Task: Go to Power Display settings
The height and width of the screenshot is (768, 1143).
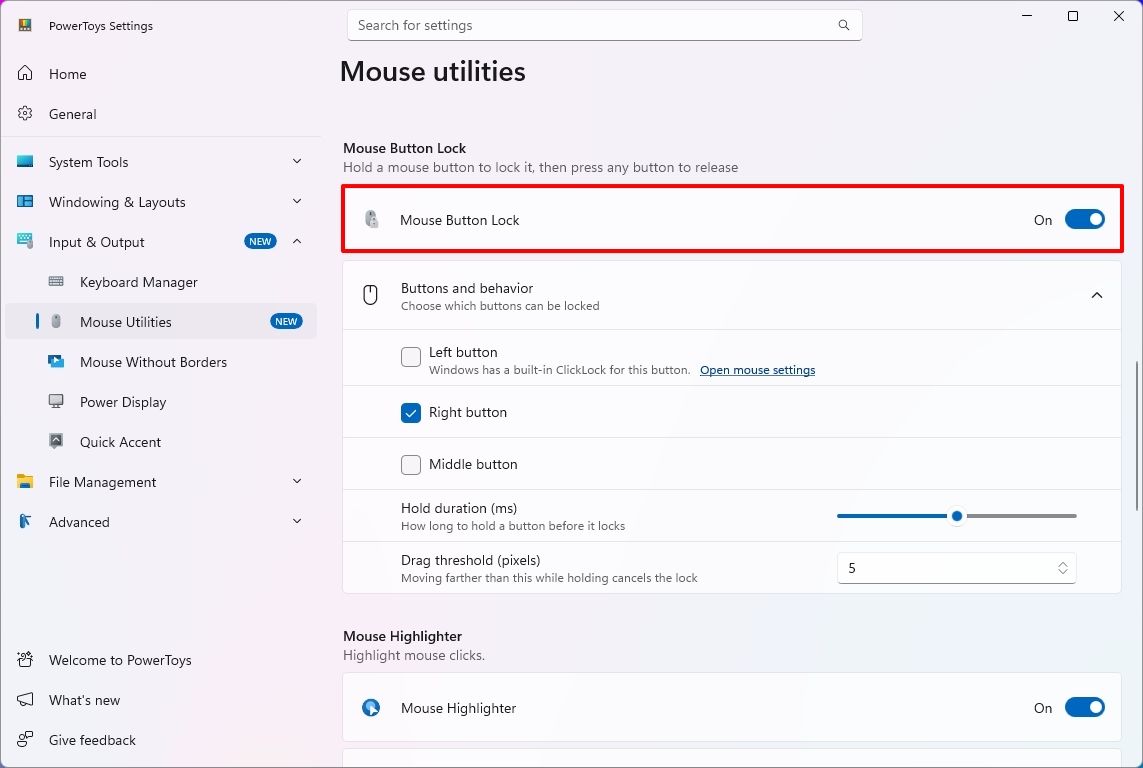Action: point(160,402)
